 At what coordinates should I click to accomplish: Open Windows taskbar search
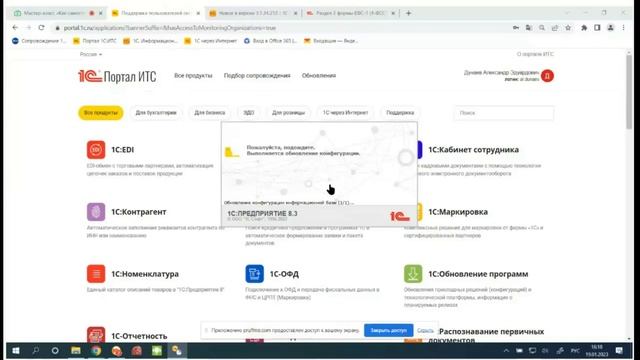pos(36,351)
